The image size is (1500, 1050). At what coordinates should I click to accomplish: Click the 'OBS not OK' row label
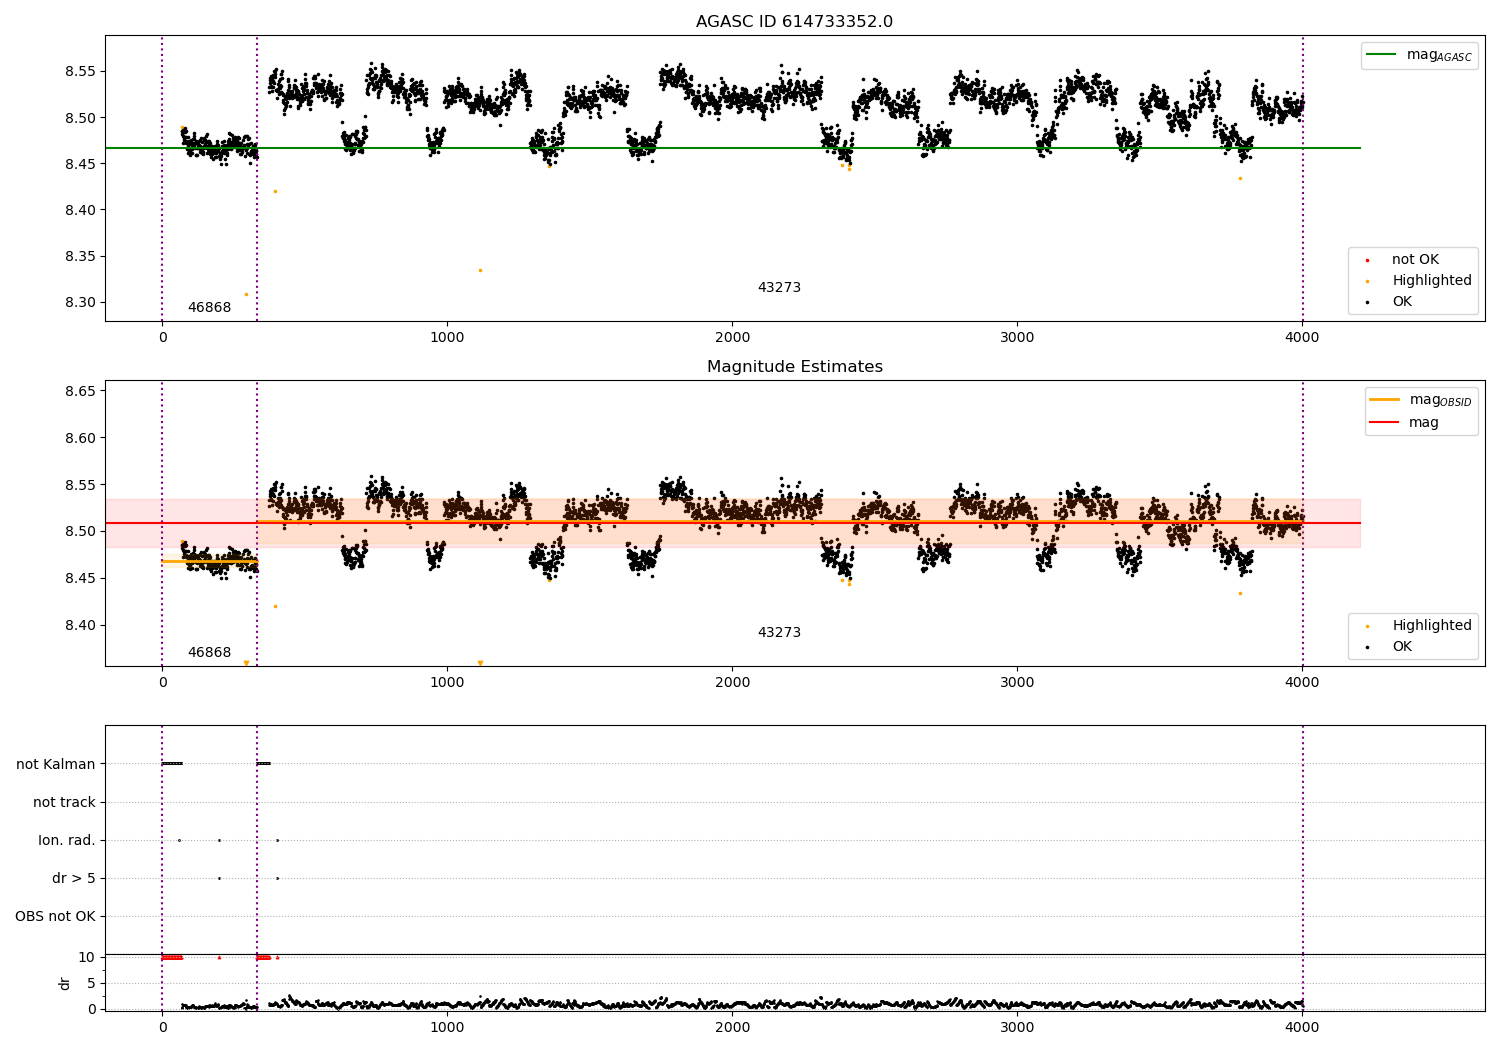click(x=55, y=917)
